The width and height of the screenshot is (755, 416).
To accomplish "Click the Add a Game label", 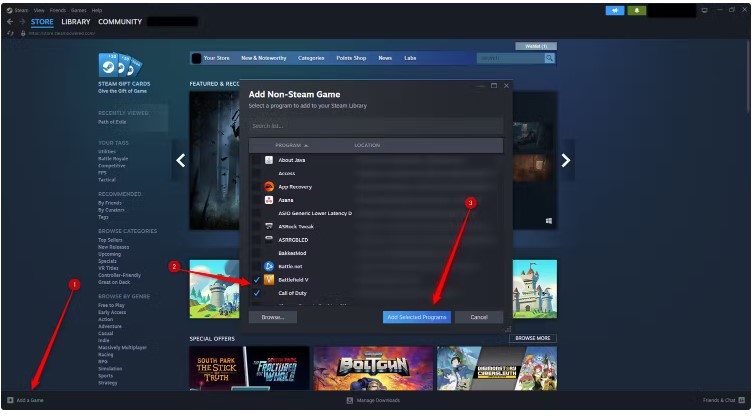I will 30,401.
